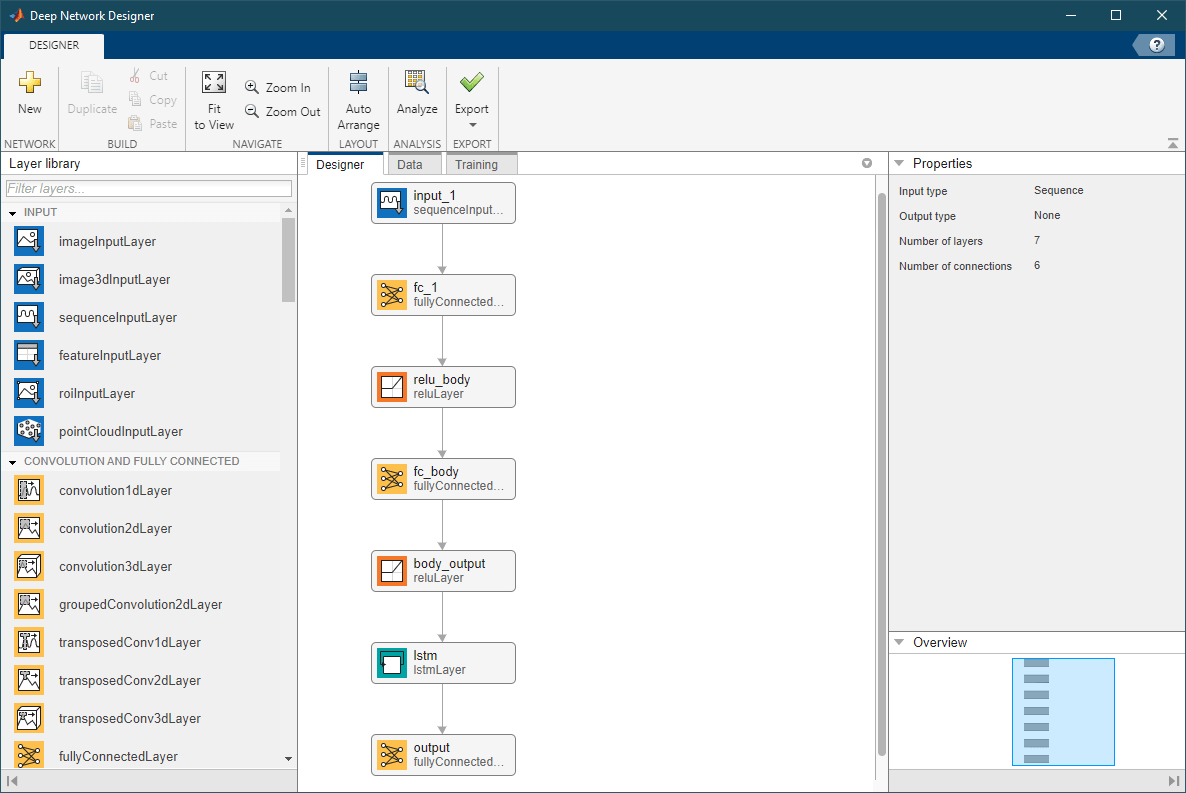Screen dimensions: 1186x793
Task: Click the Auto Arrange icon
Action: (x=359, y=82)
